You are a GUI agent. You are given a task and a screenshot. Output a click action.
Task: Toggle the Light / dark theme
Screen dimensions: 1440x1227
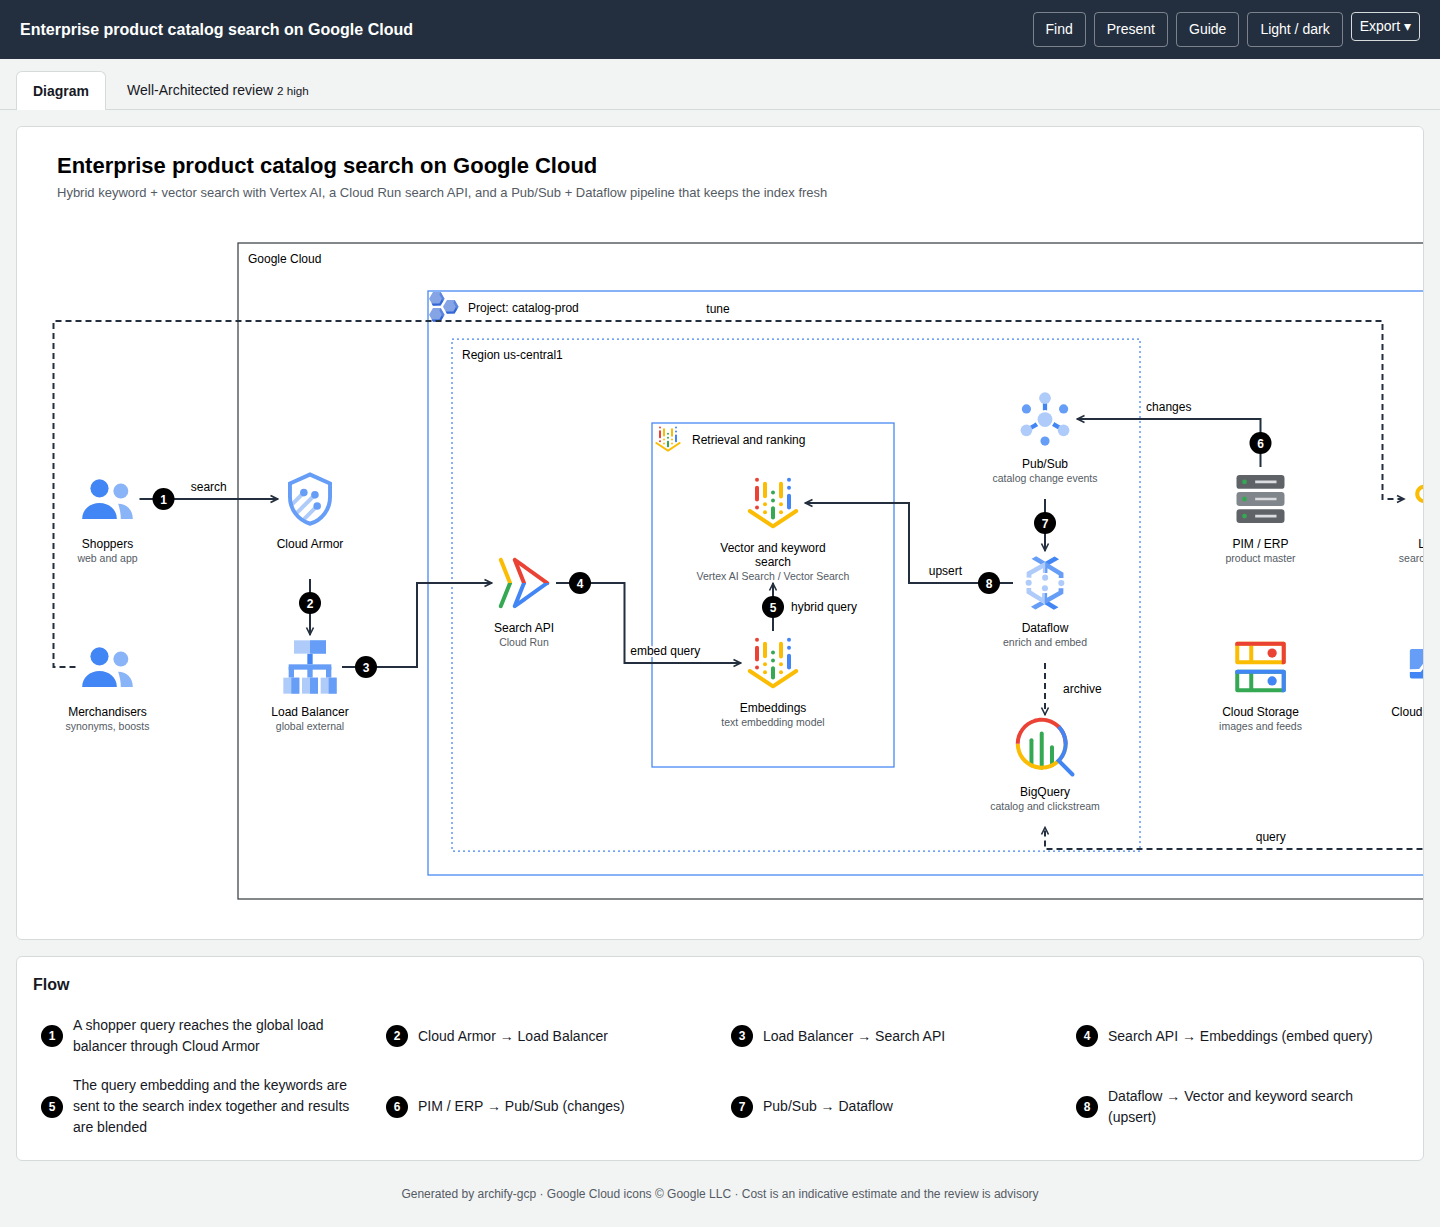(x=1295, y=29)
